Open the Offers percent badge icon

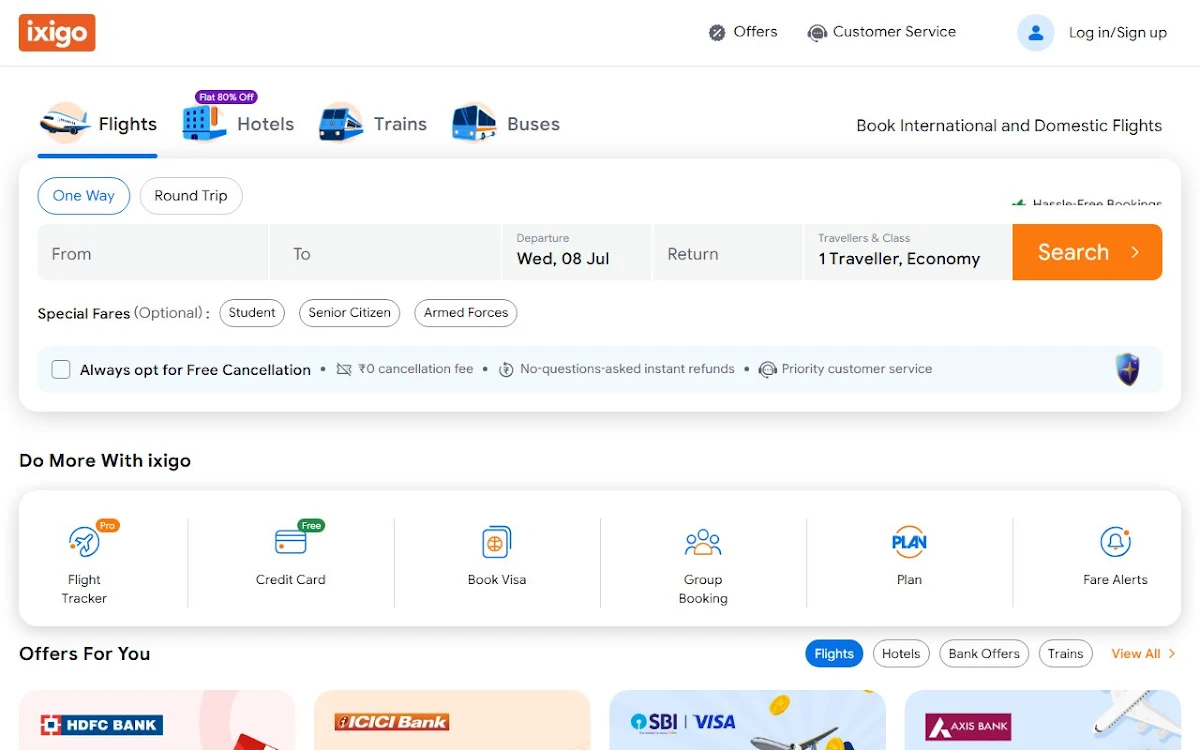(717, 33)
